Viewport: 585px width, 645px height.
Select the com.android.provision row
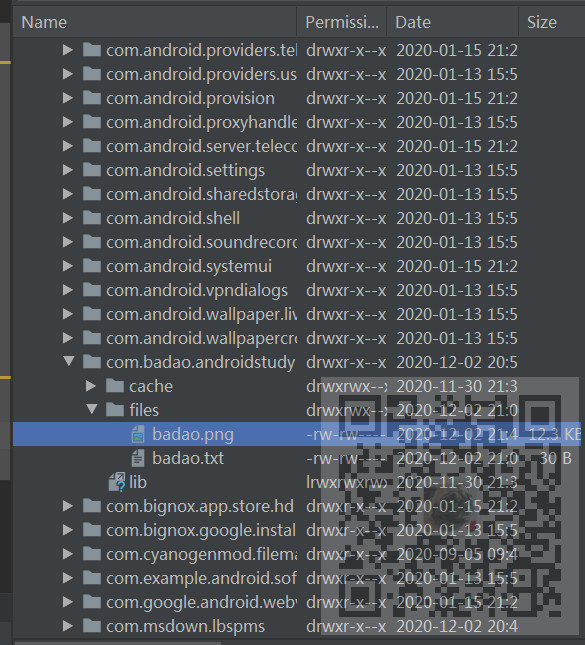297,98
